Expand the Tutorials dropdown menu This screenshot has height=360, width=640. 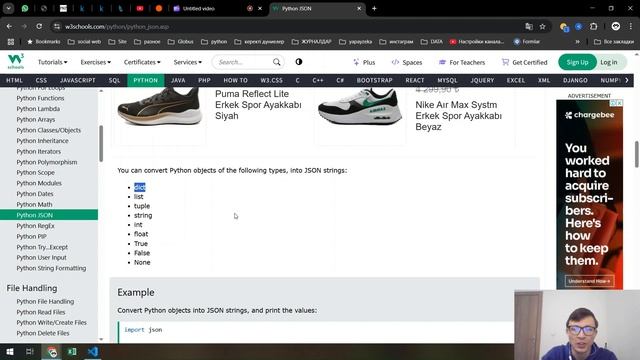(x=53, y=62)
